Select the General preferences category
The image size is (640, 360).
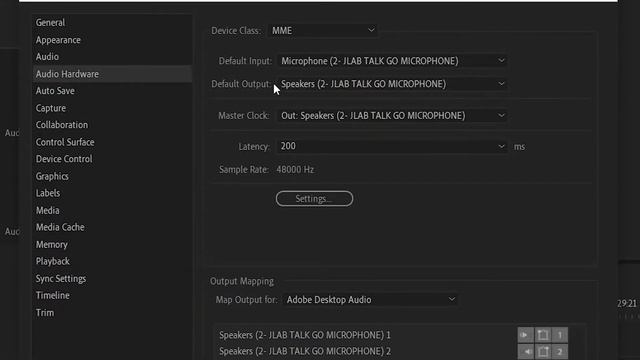(112, 22)
